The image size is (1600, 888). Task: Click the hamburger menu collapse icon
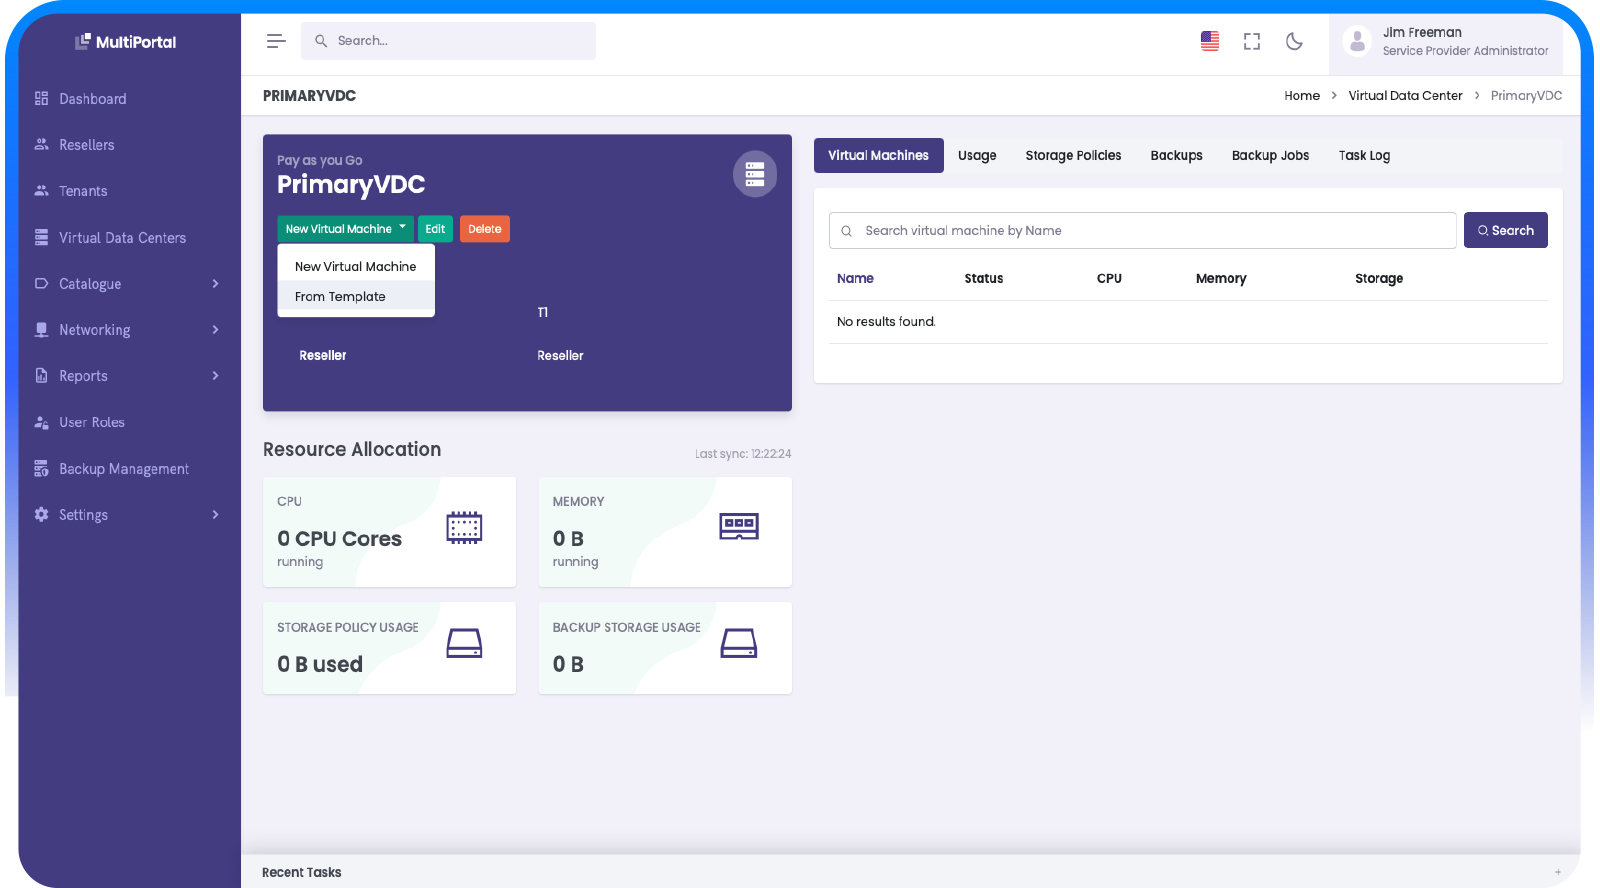(x=276, y=41)
